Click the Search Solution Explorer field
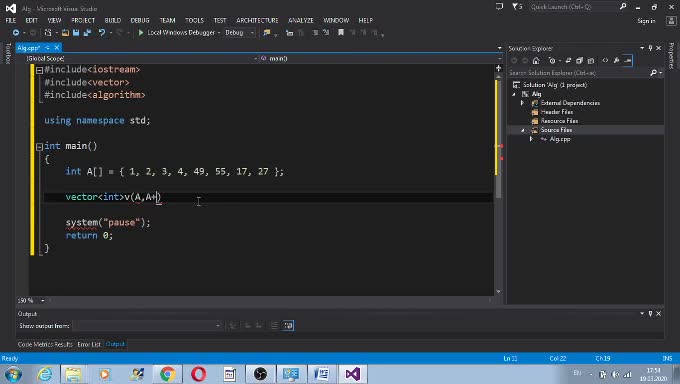The width and height of the screenshot is (680, 384). coord(579,73)
